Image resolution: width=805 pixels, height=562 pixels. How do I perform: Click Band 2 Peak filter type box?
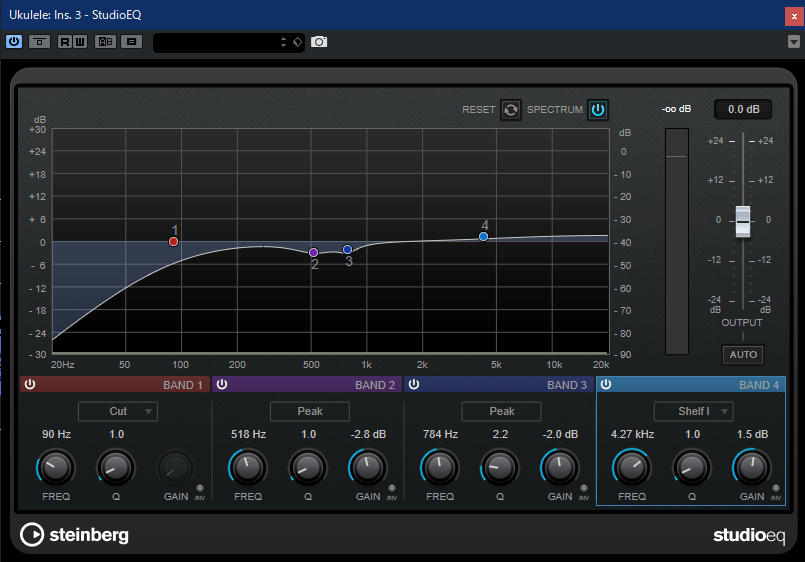pos(310,411)
